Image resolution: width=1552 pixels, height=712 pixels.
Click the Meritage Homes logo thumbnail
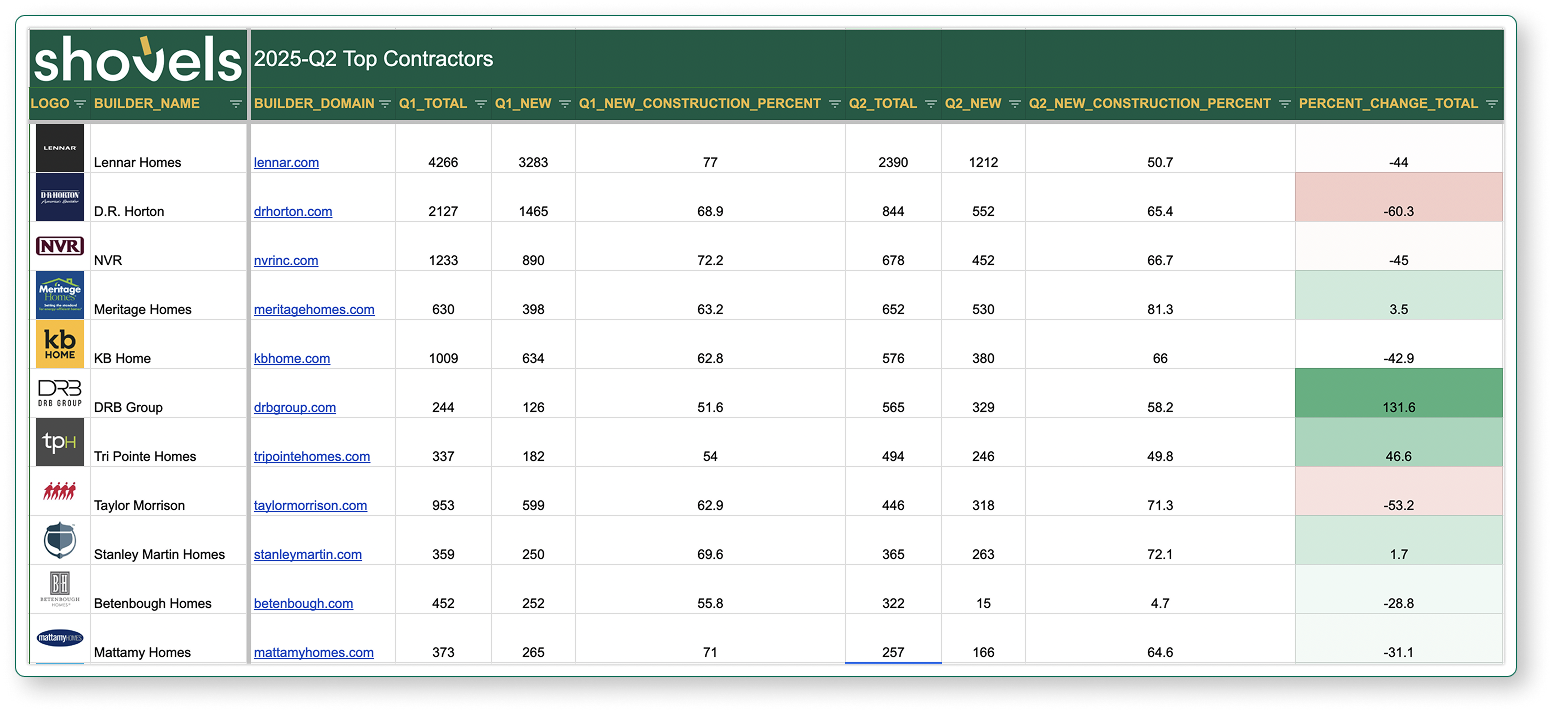(60, 295)
